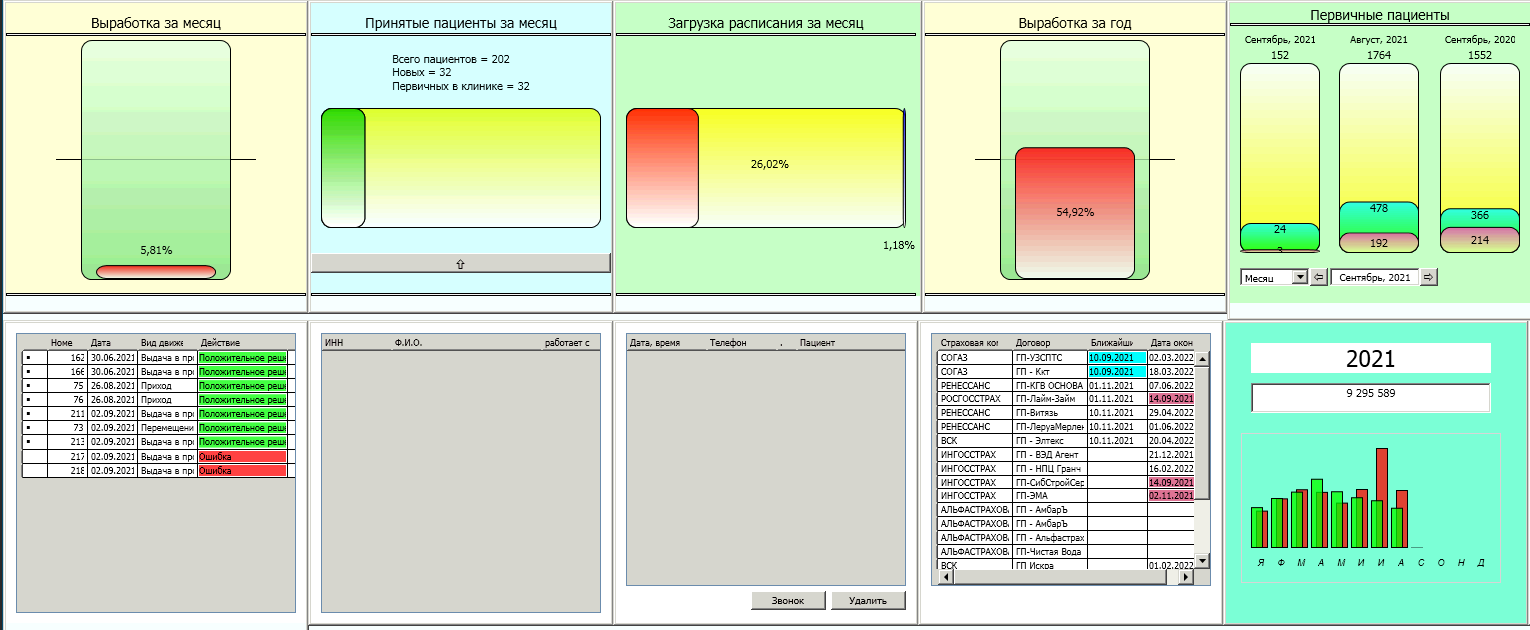
Task: Click the Страховая компания column header
Action: (x=968, y=342)
